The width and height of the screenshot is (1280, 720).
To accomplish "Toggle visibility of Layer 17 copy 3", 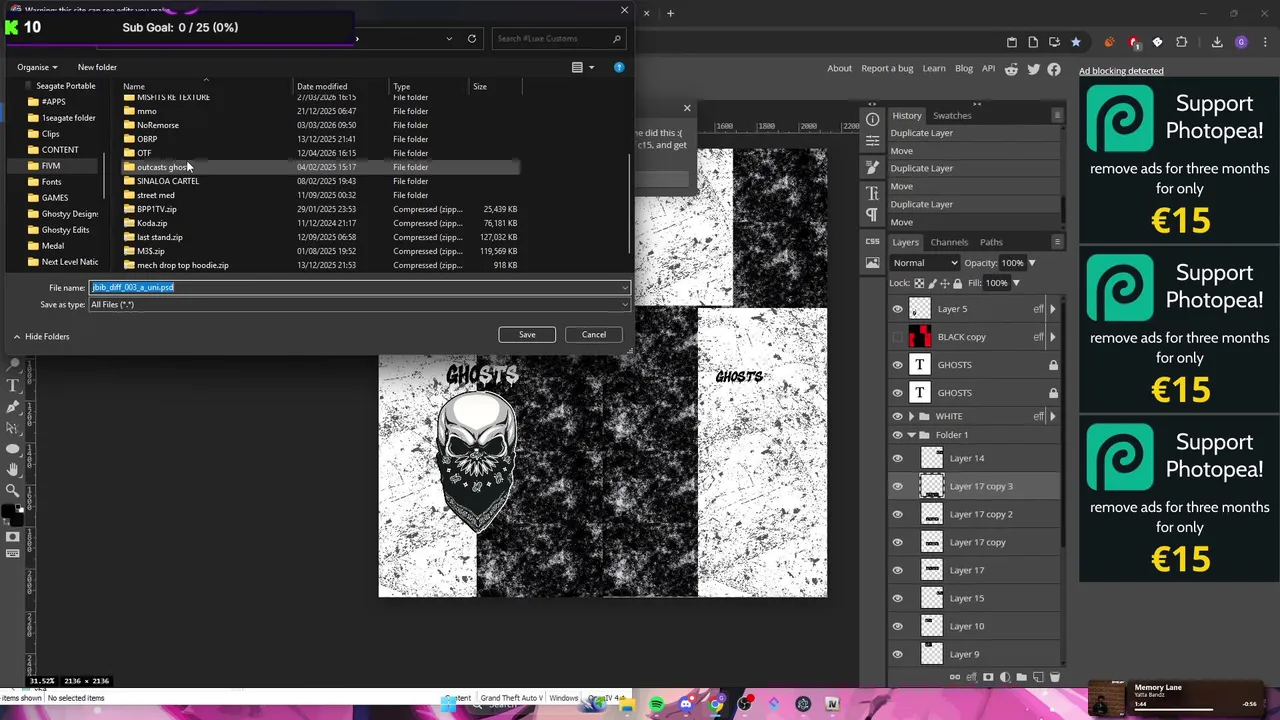I will coord(897,486).
